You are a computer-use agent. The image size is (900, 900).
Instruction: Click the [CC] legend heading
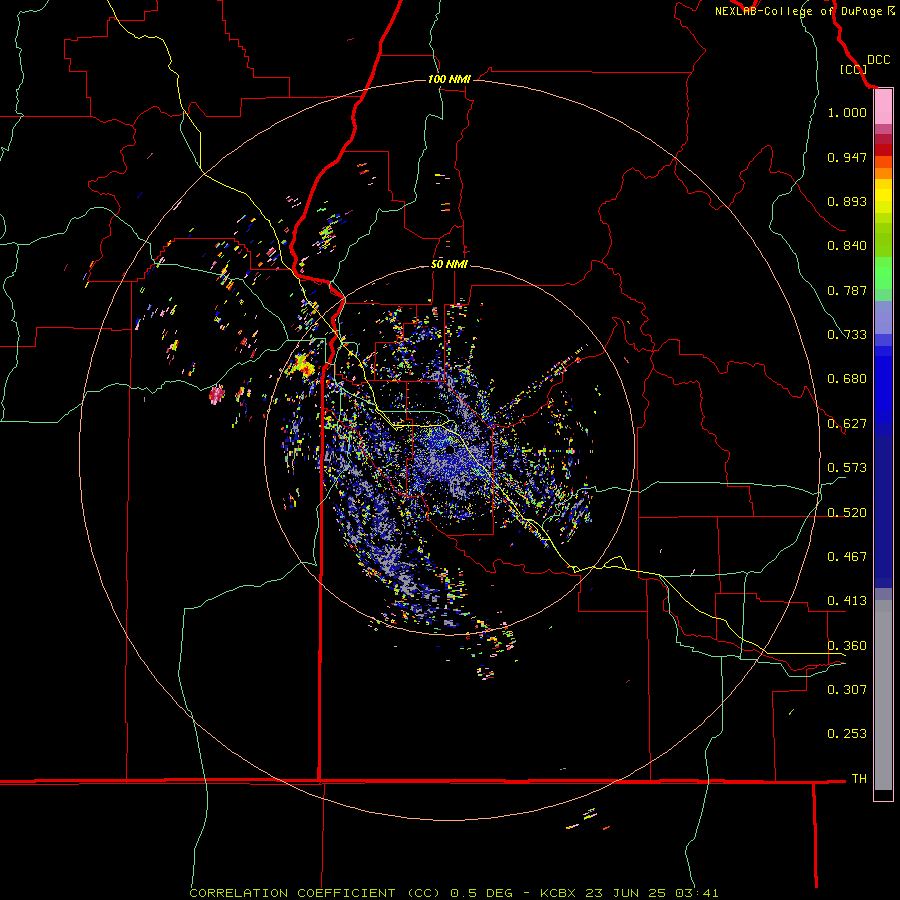click(853, 69)
